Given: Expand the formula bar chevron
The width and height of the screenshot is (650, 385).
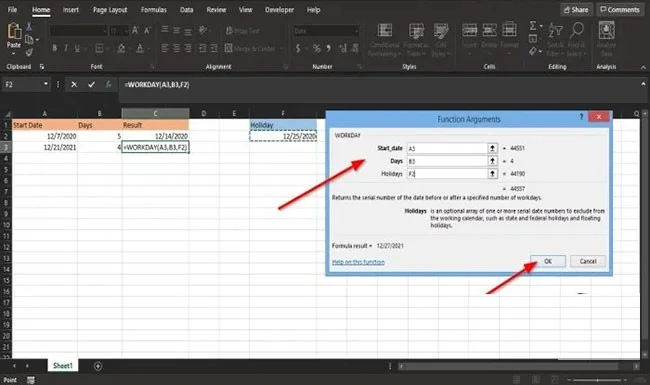Looking at the screenshot, I should point(643,84).
